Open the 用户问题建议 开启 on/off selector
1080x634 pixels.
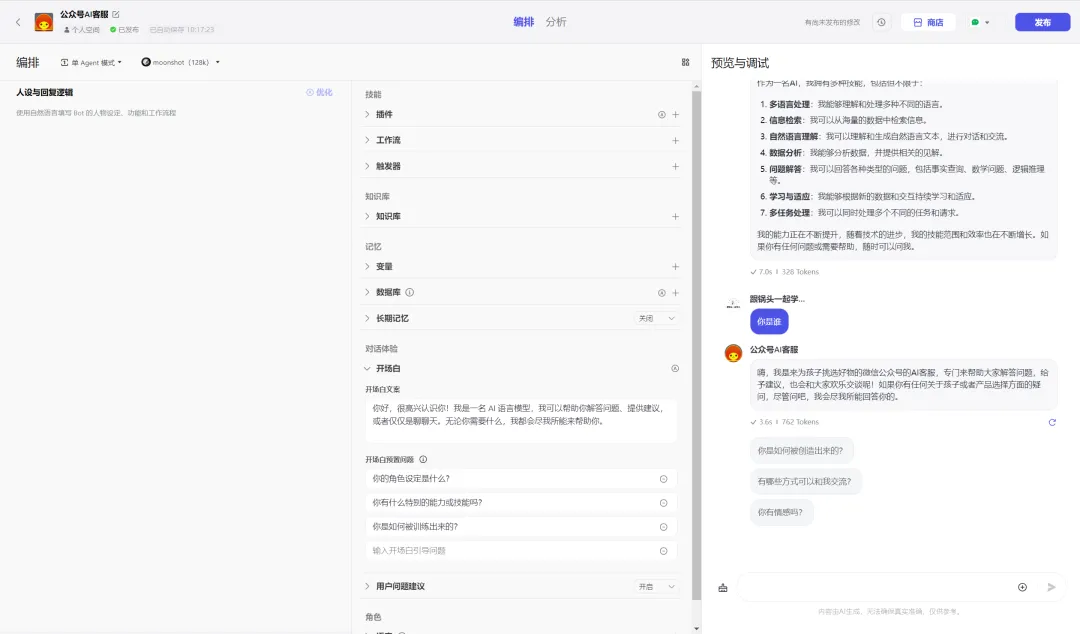656,587
